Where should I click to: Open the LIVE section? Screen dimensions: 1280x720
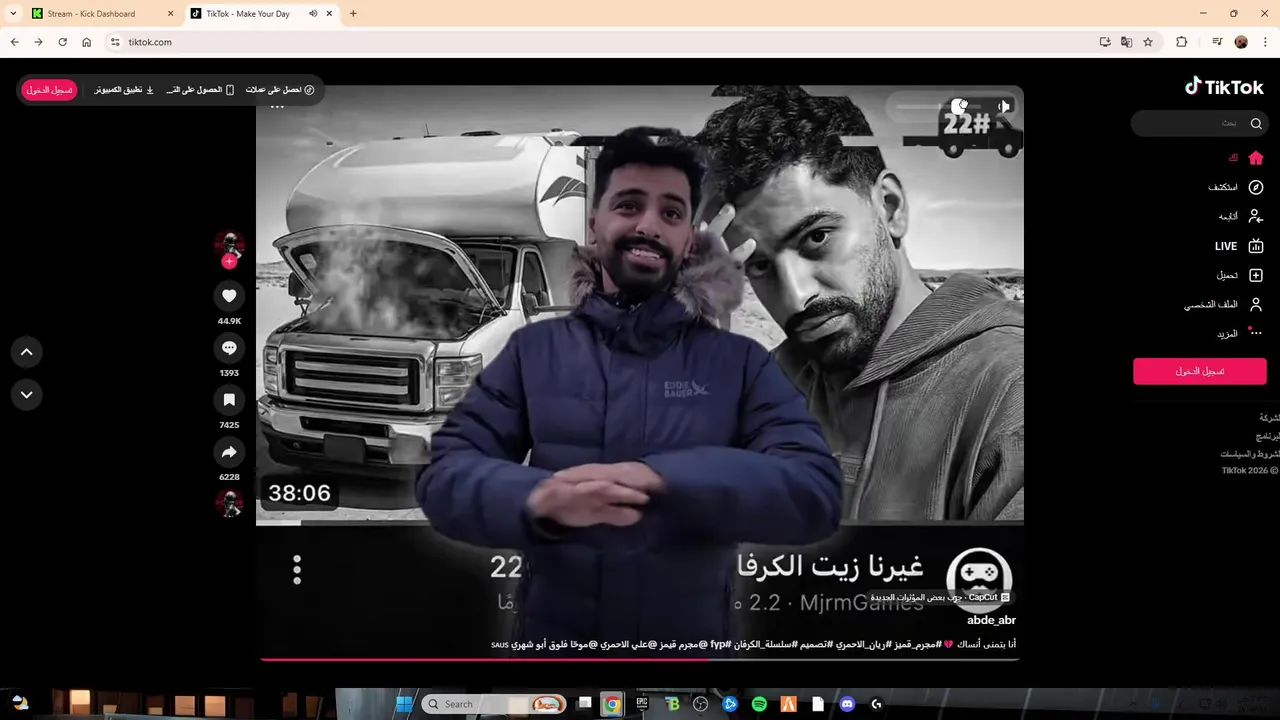tap(1239, 246)
